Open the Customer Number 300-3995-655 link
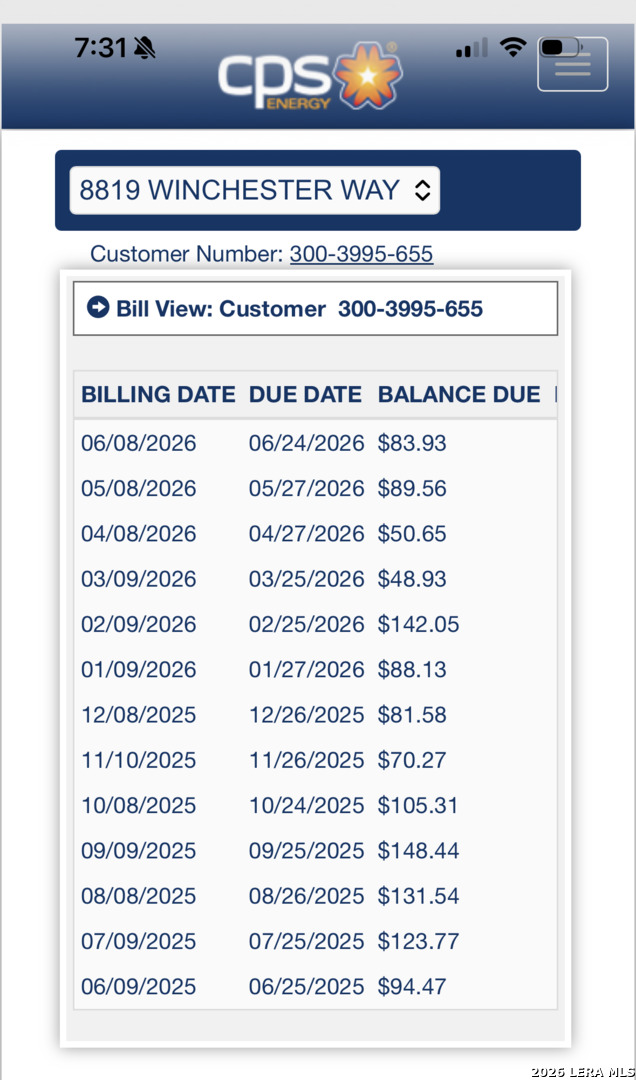636x1080 pixels. (x=361, y=254)
